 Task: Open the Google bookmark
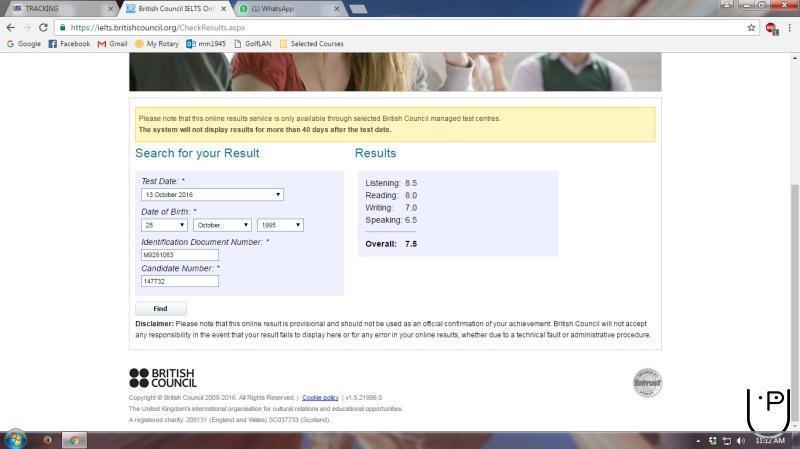[x=23, y=44]
